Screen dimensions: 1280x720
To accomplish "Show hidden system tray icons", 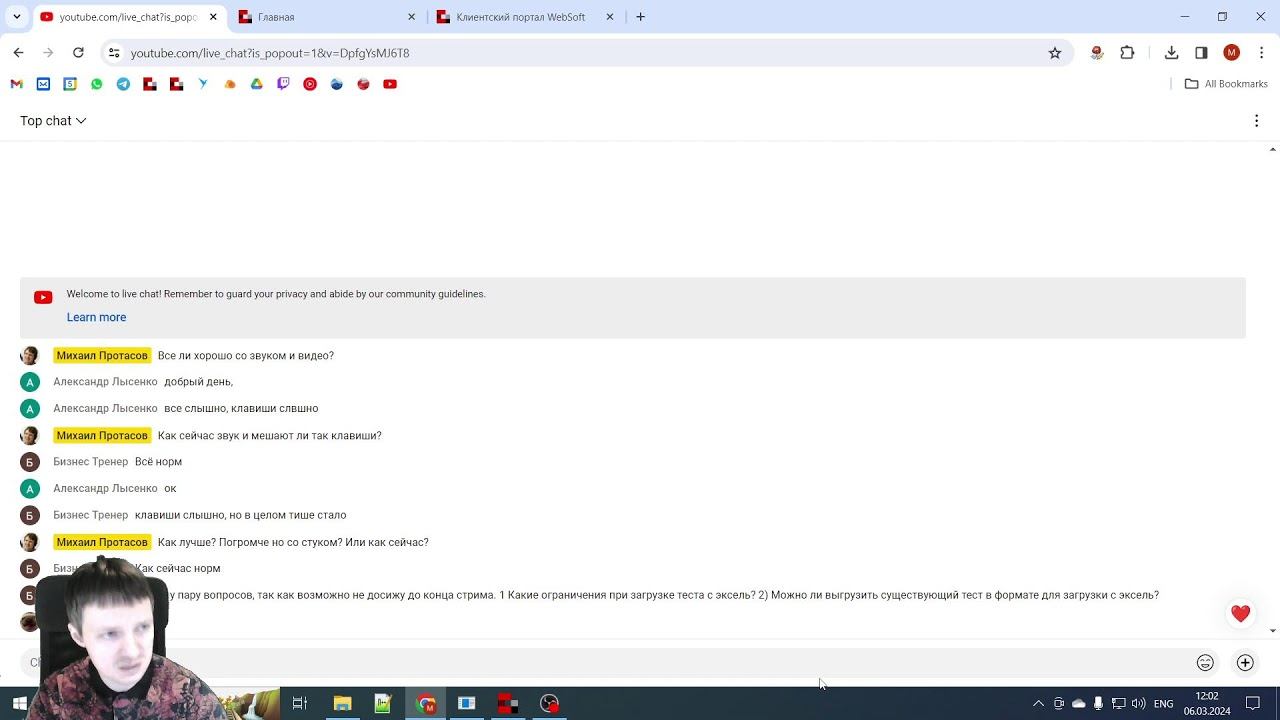I will [x=1038, y=704].
